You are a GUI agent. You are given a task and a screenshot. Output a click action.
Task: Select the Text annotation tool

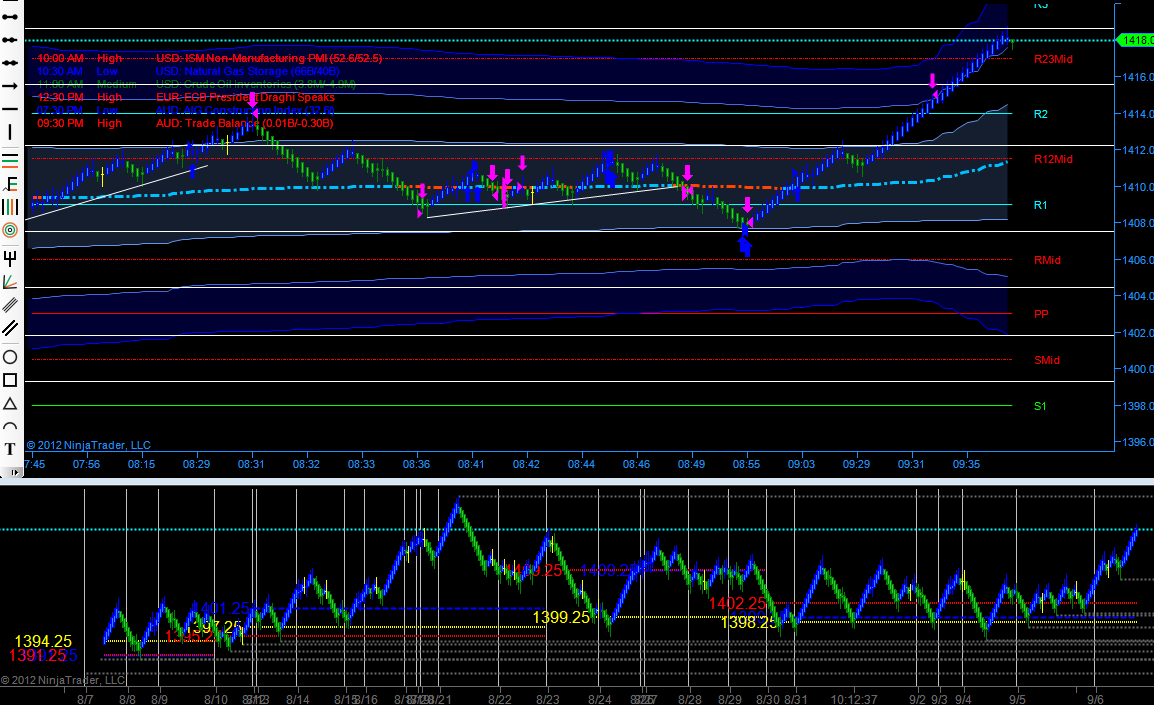10,449
